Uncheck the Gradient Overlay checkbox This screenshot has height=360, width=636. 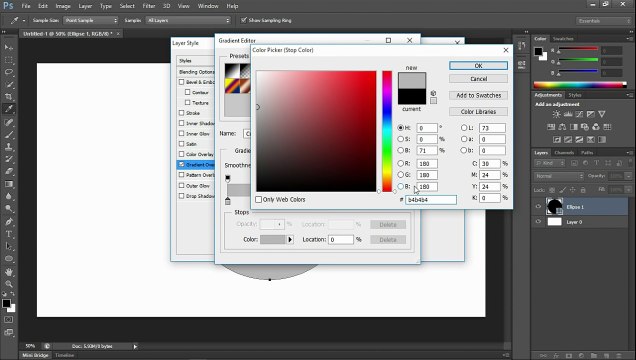181,165
